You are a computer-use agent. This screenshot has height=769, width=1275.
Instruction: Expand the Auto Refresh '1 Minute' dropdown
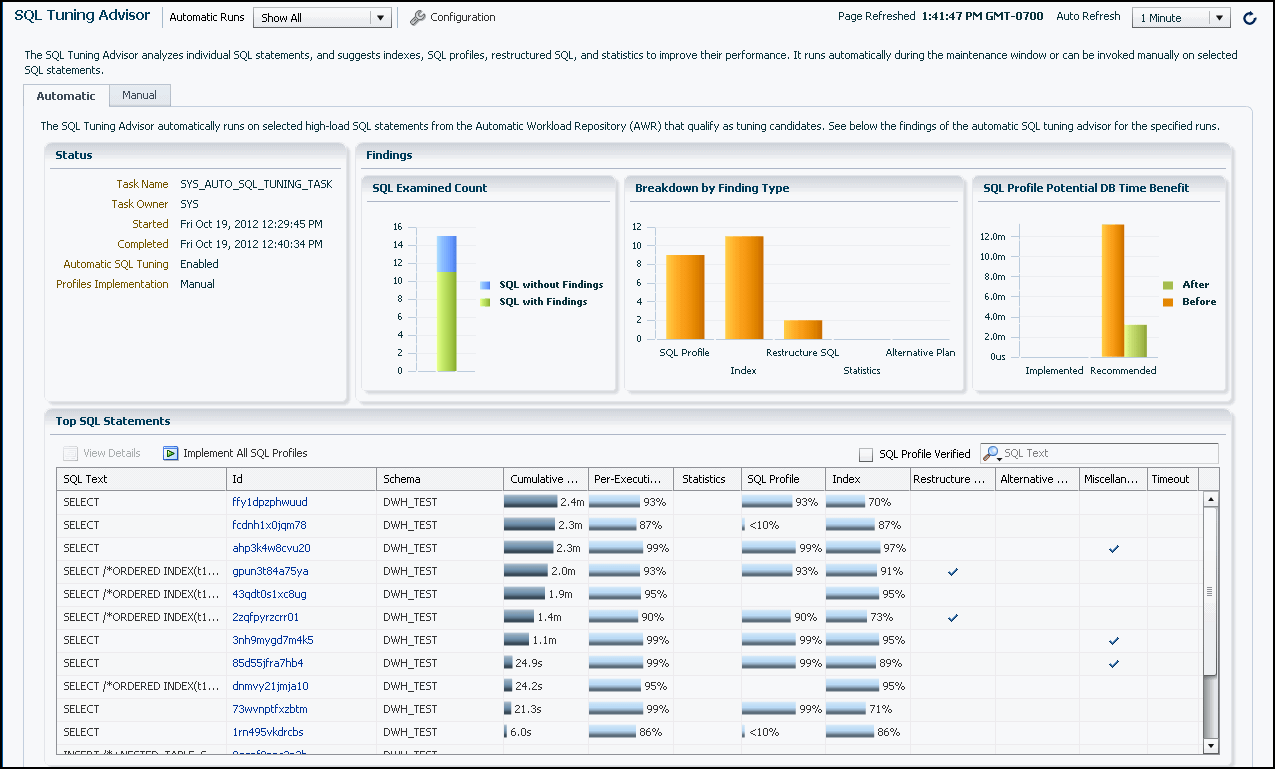(x=1218, y=18)
